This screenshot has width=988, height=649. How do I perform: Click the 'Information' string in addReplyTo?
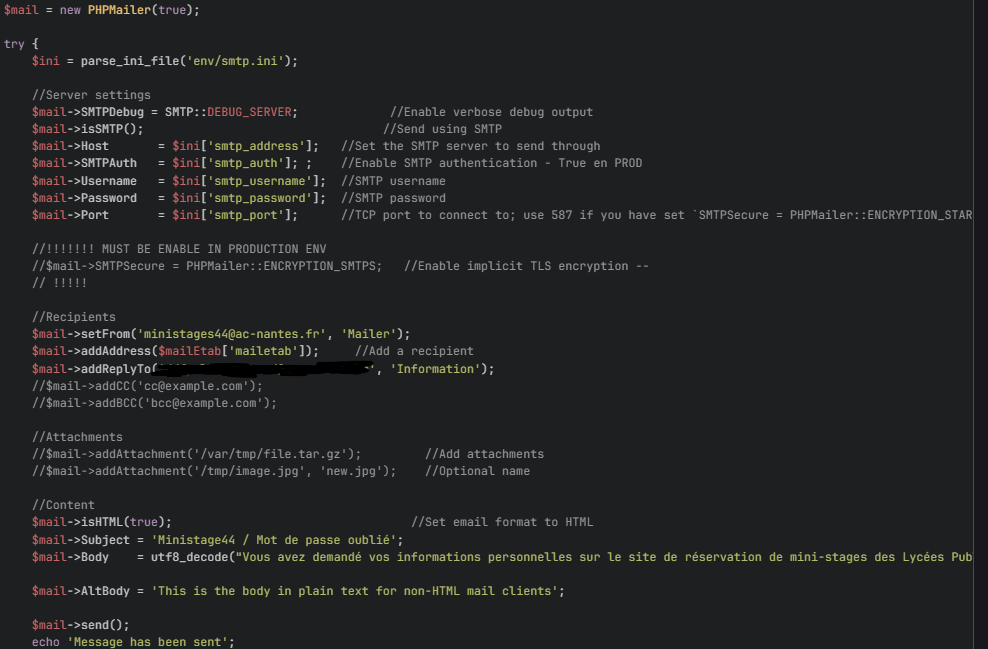[x=435, y=369]
